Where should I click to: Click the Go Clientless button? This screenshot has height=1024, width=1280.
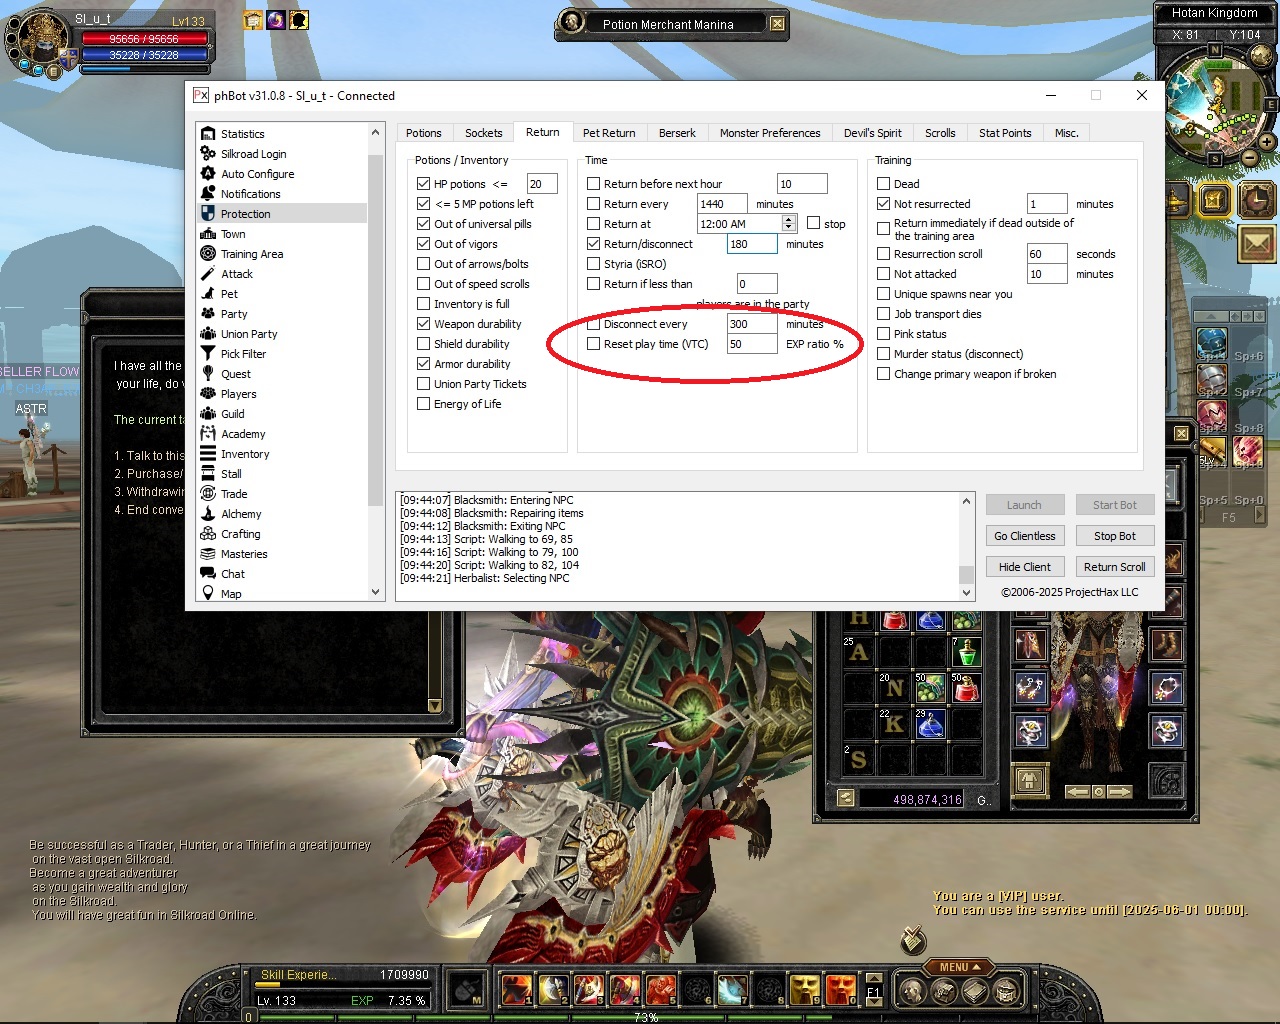(1024, 536)
